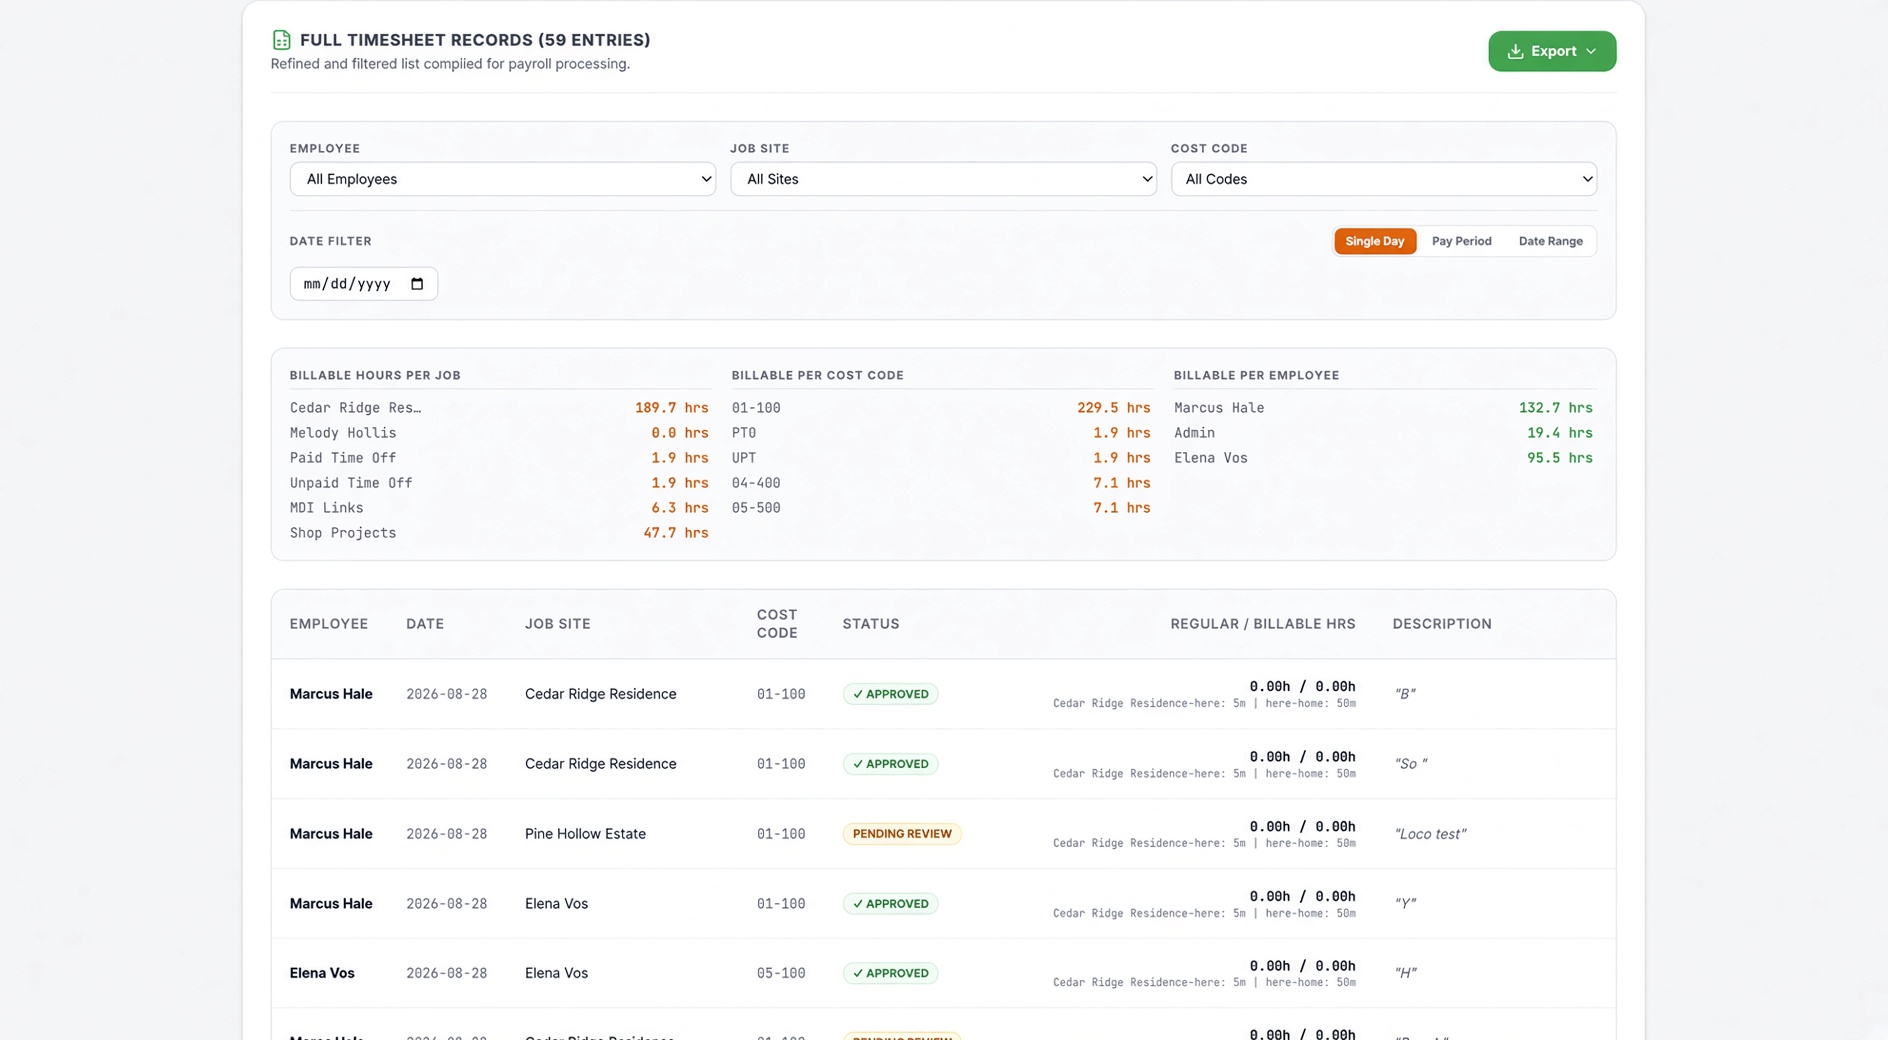This screenshot has width=1888, height=1040.
Task: Click the Export button
Action: (x=1551, y=51)
